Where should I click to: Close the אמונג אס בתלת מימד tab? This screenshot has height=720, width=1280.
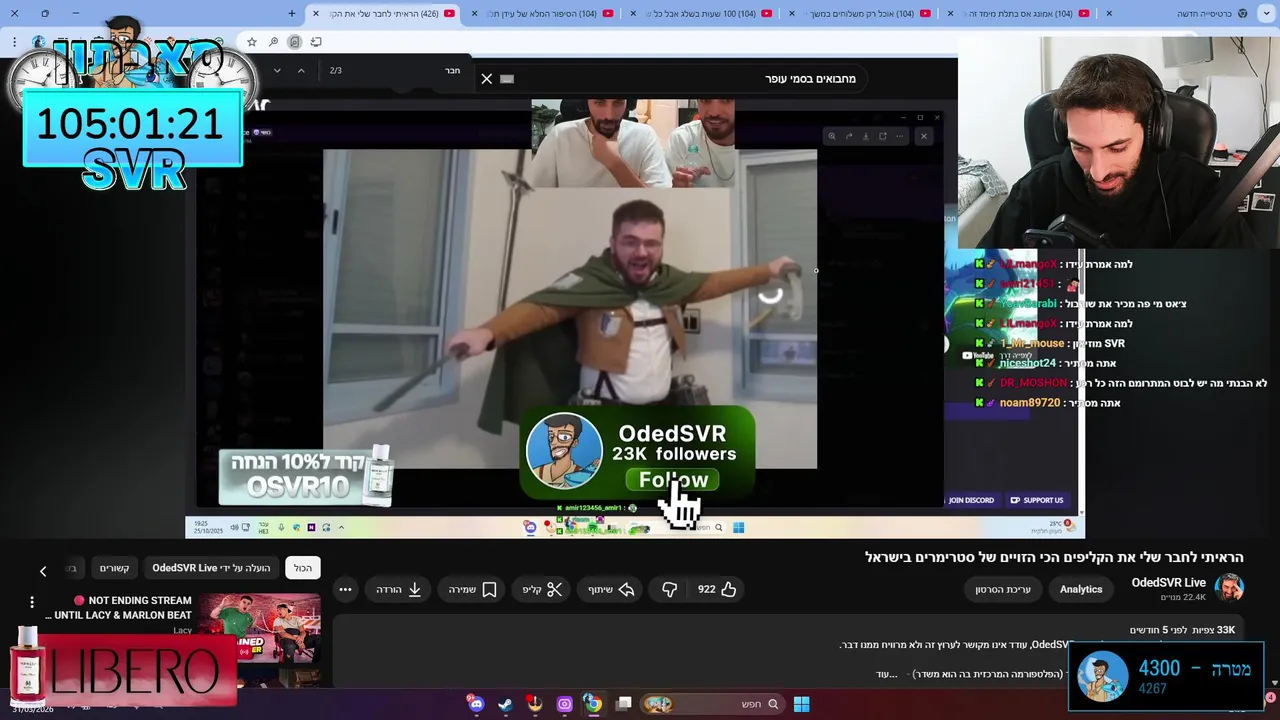click(x=949, y=13)
